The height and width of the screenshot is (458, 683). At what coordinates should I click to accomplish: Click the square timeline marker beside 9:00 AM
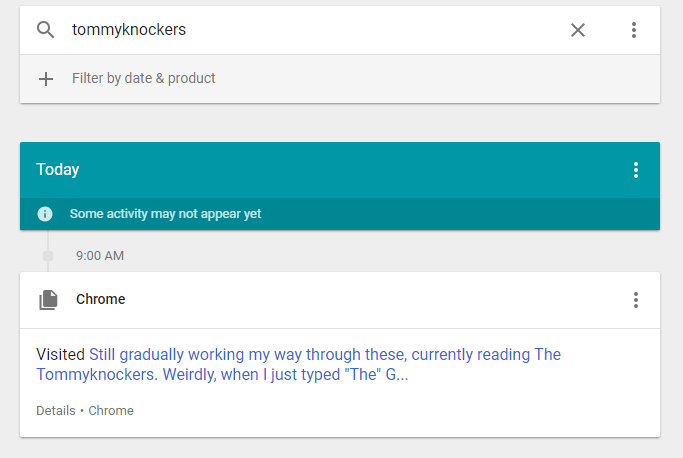coord(48,256)
